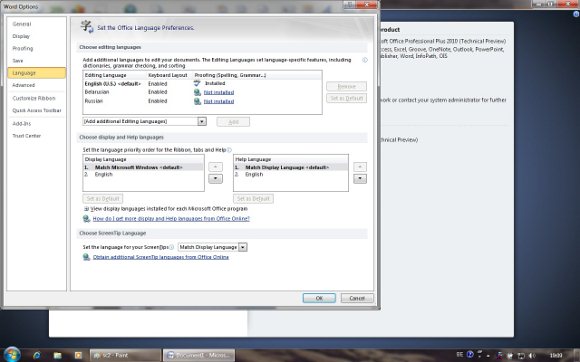Open the Advanced options category

point(36,85)
